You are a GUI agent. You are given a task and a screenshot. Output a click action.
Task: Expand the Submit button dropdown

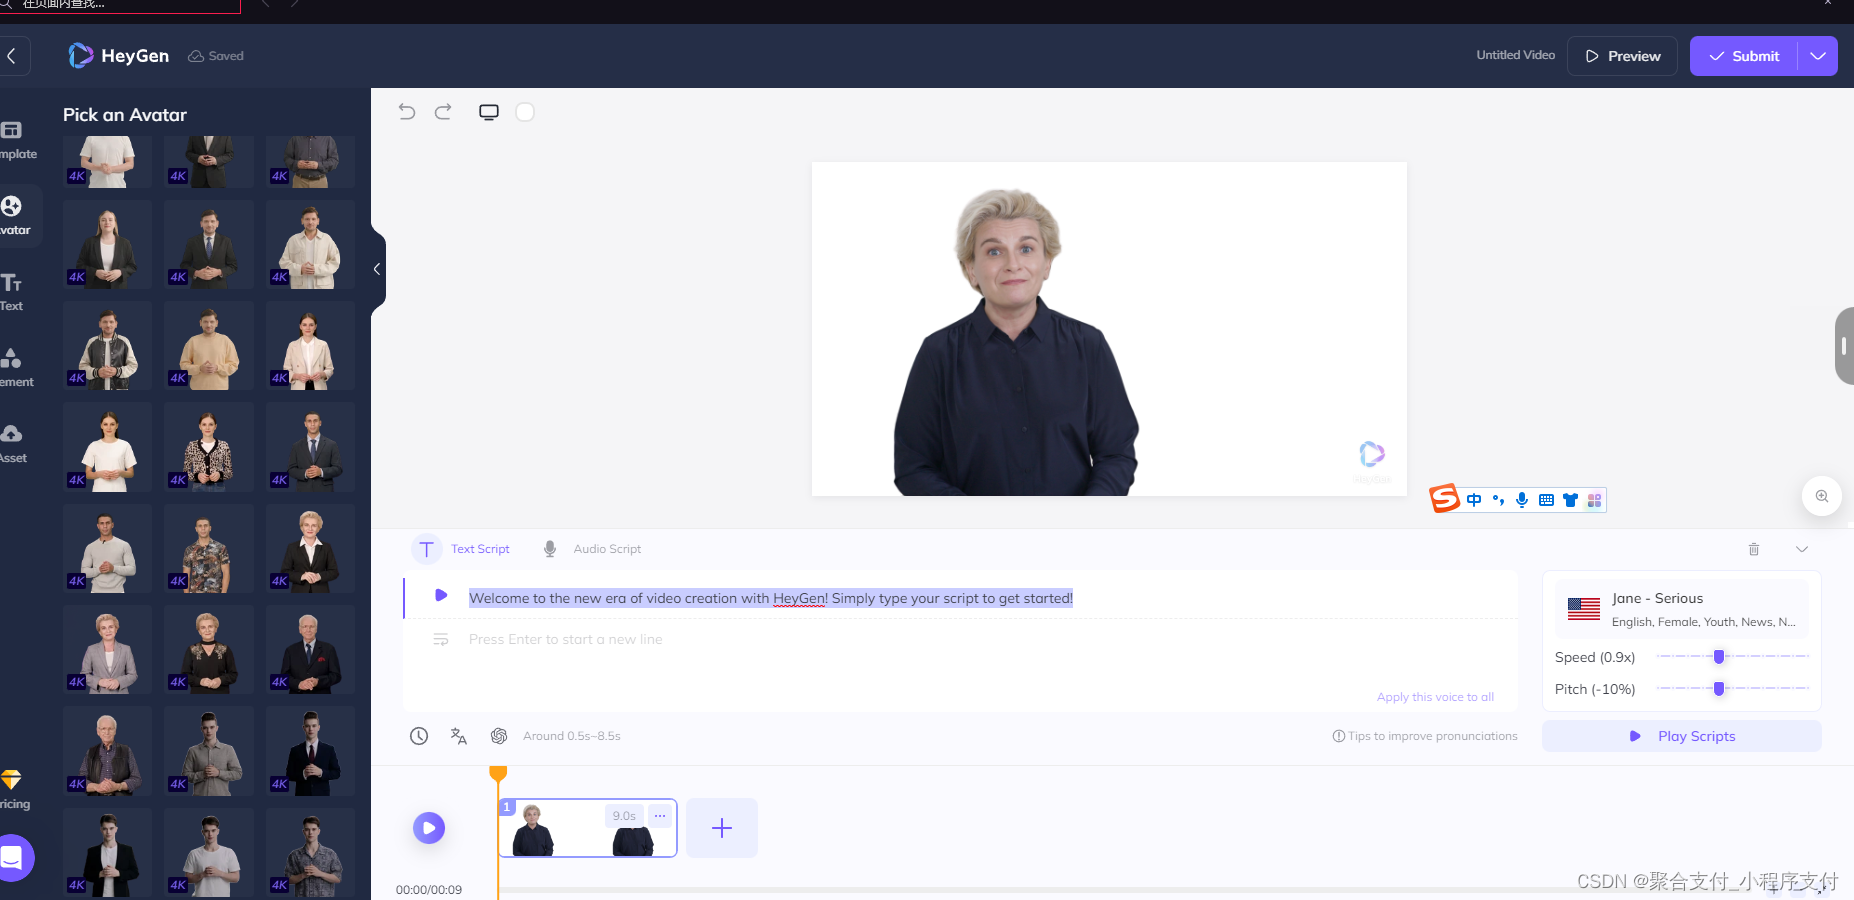click(1818, 56)
